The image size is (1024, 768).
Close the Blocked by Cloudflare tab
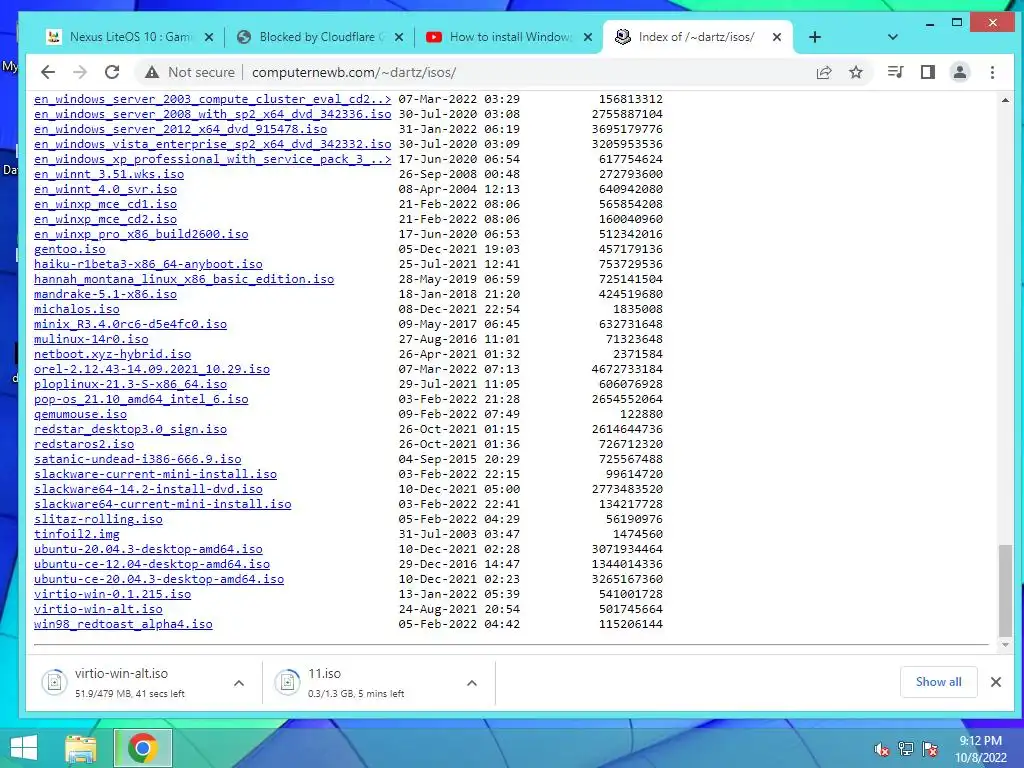[399, 37]
